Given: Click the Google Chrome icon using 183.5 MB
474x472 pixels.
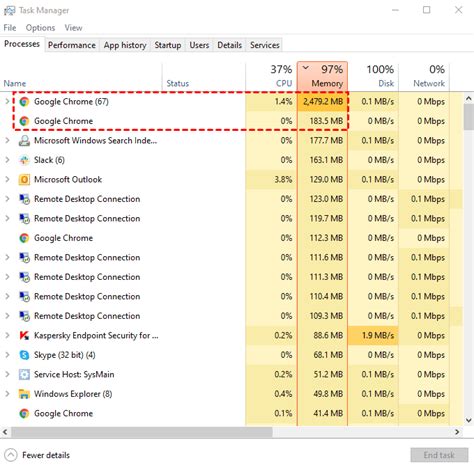Looking at the screenshot, I should (24, 121).
